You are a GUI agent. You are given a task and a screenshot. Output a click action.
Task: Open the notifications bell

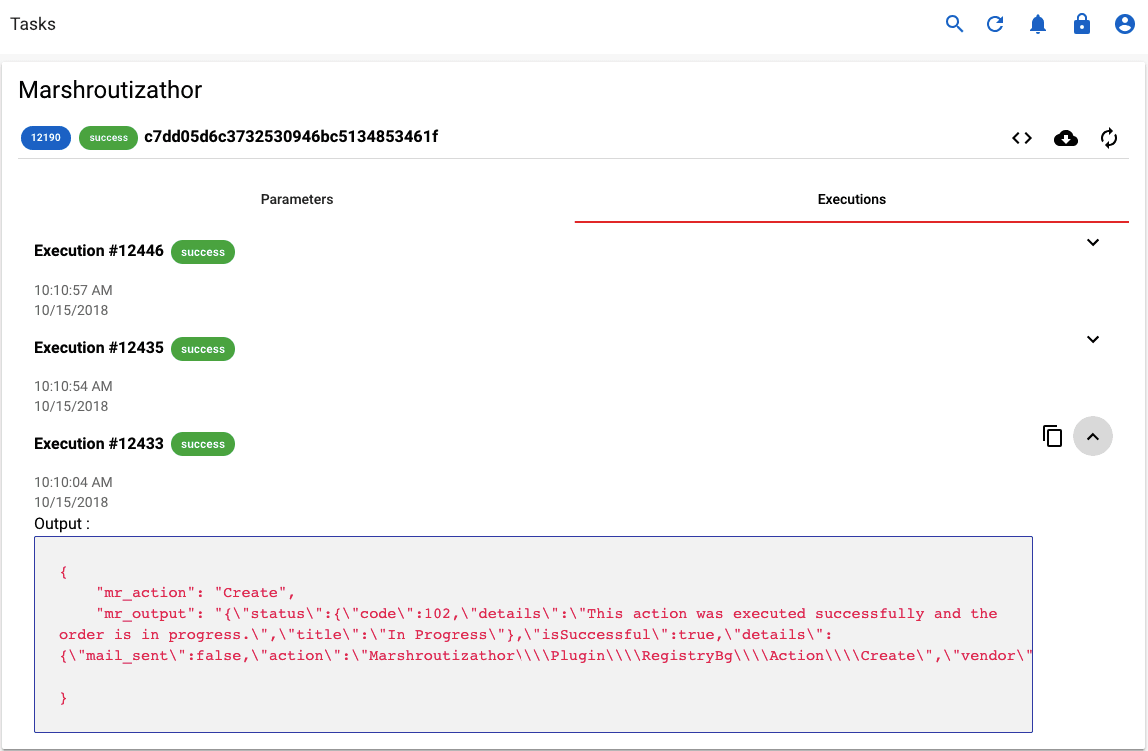coord(1038,23)
